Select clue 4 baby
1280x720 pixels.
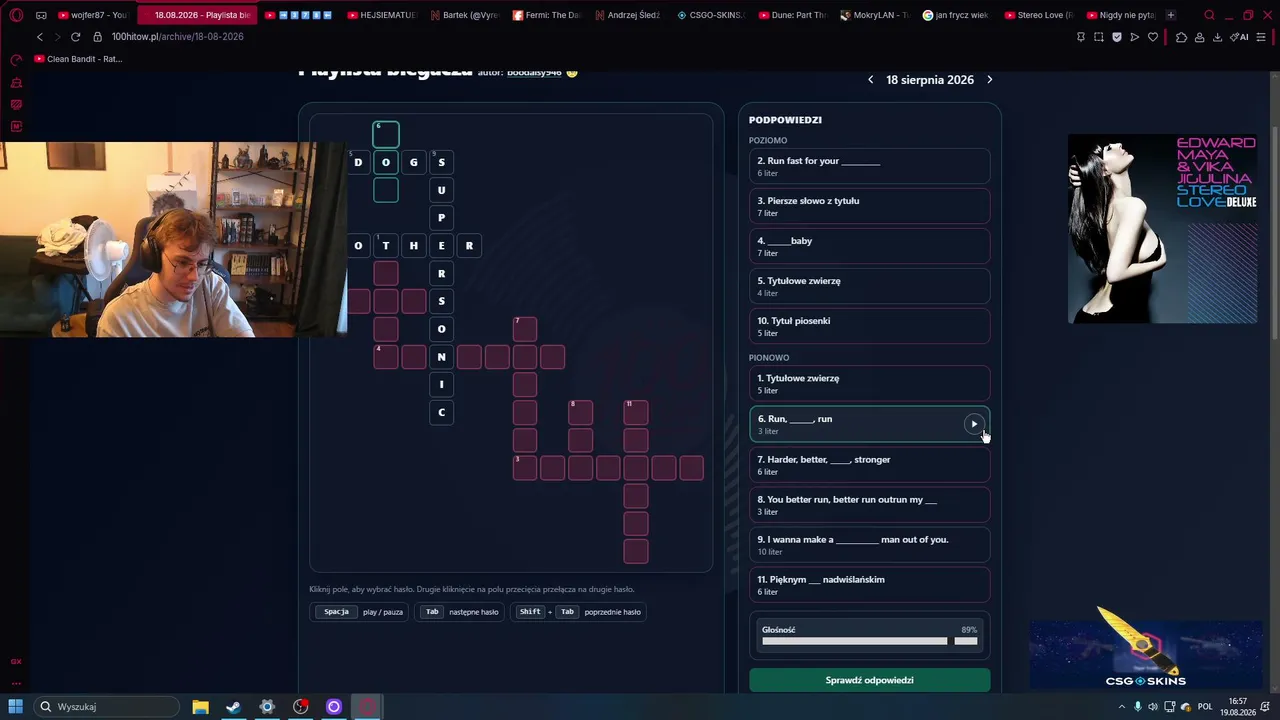pos(870,246)
